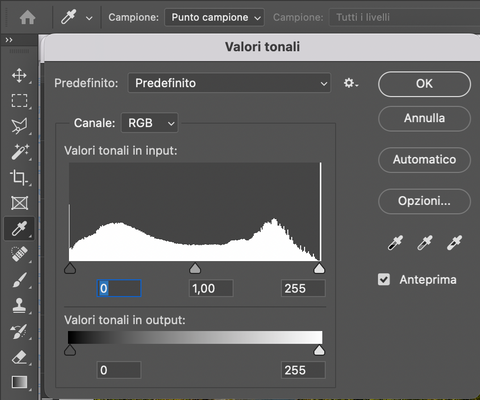Screen dimensions: 480x400
Task: Select the Crop tool
Action: pyautogui.click(x=19, y=177)
